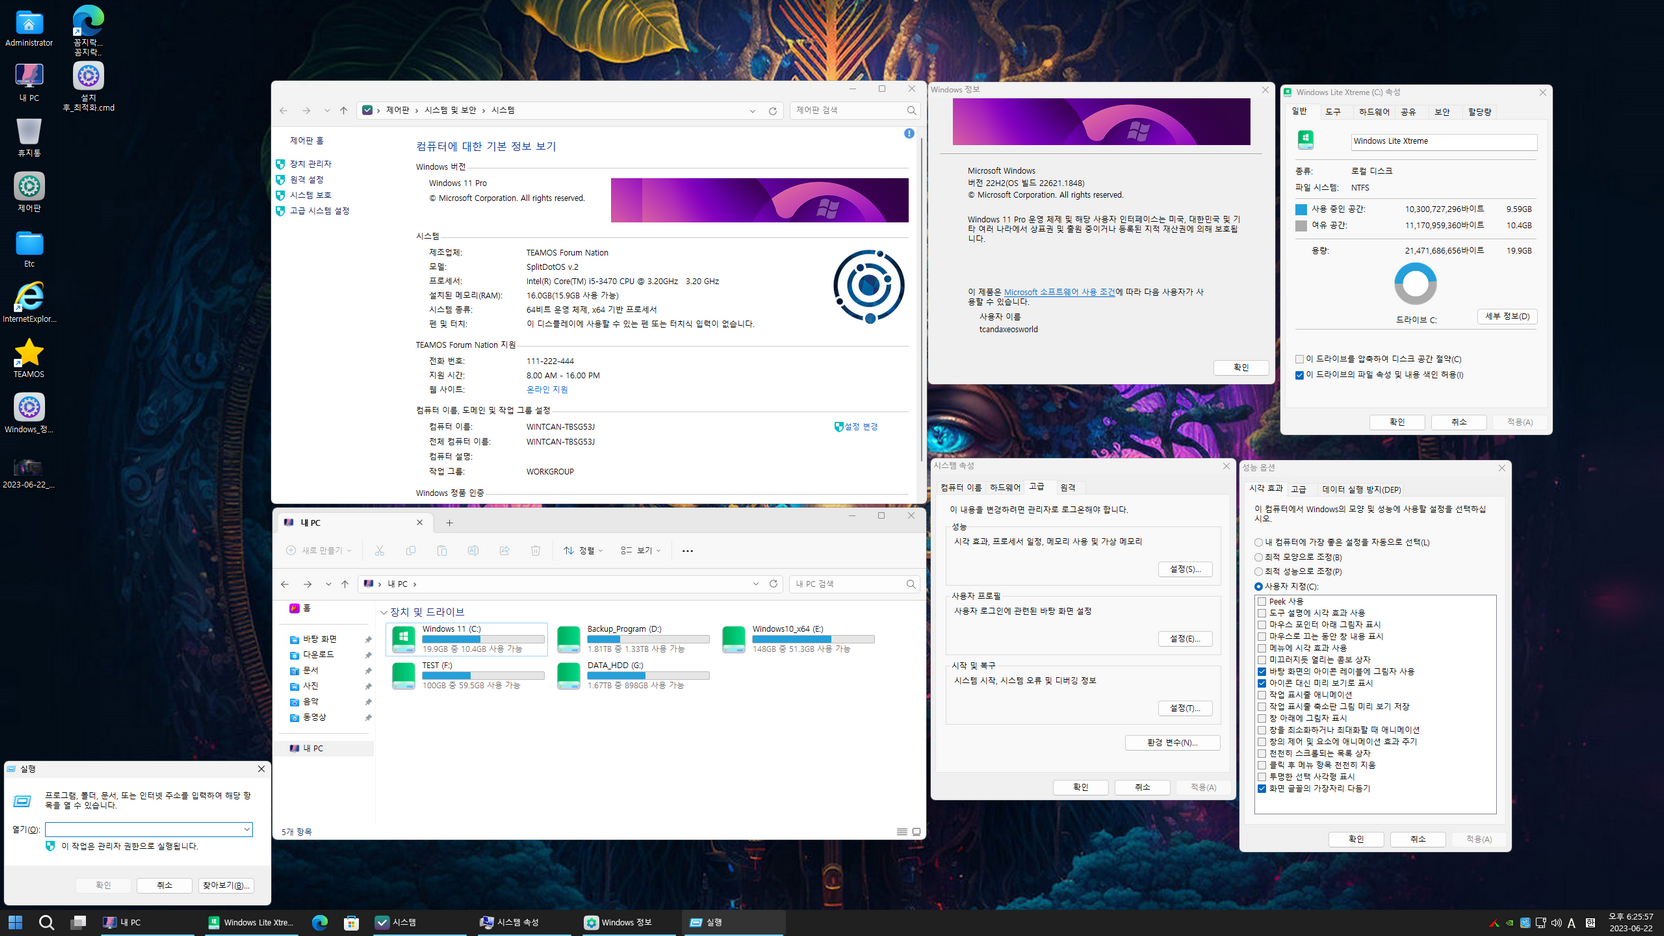
Task: Check the Peek 사용 checkbox
Action: click(x=1262, y=602)
